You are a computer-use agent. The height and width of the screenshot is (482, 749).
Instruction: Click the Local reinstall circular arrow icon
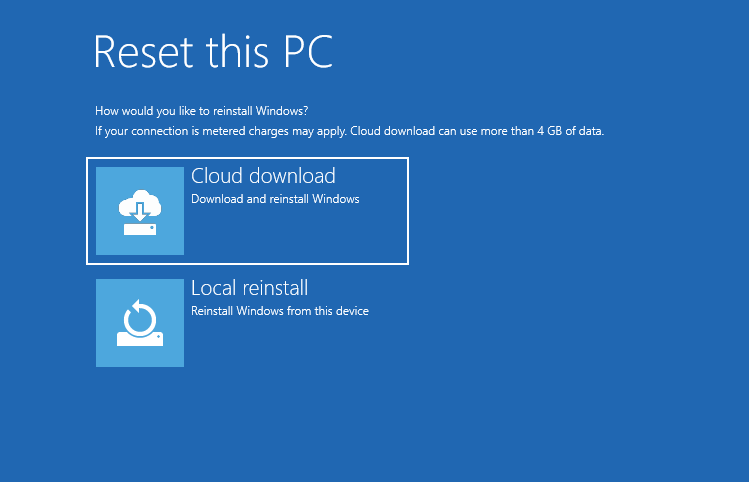tap(139, 323)
